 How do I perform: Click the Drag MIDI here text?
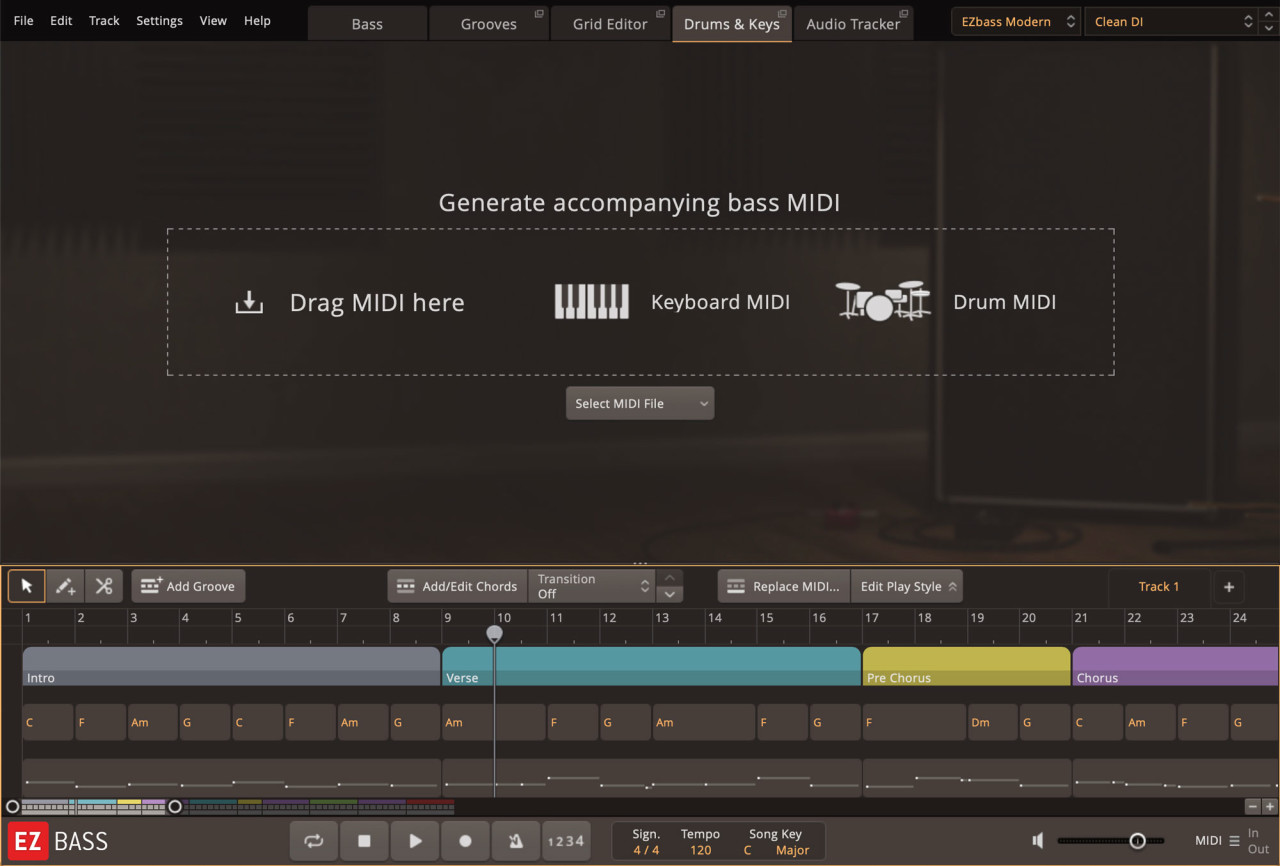377,302
